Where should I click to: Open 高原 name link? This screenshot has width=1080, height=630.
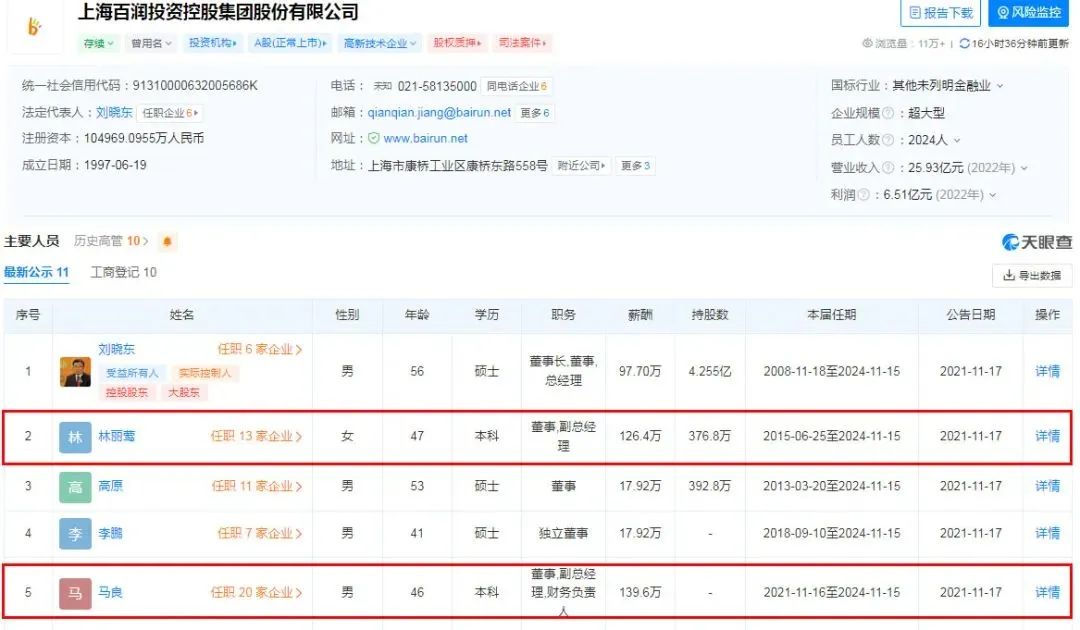pos(110,486)
